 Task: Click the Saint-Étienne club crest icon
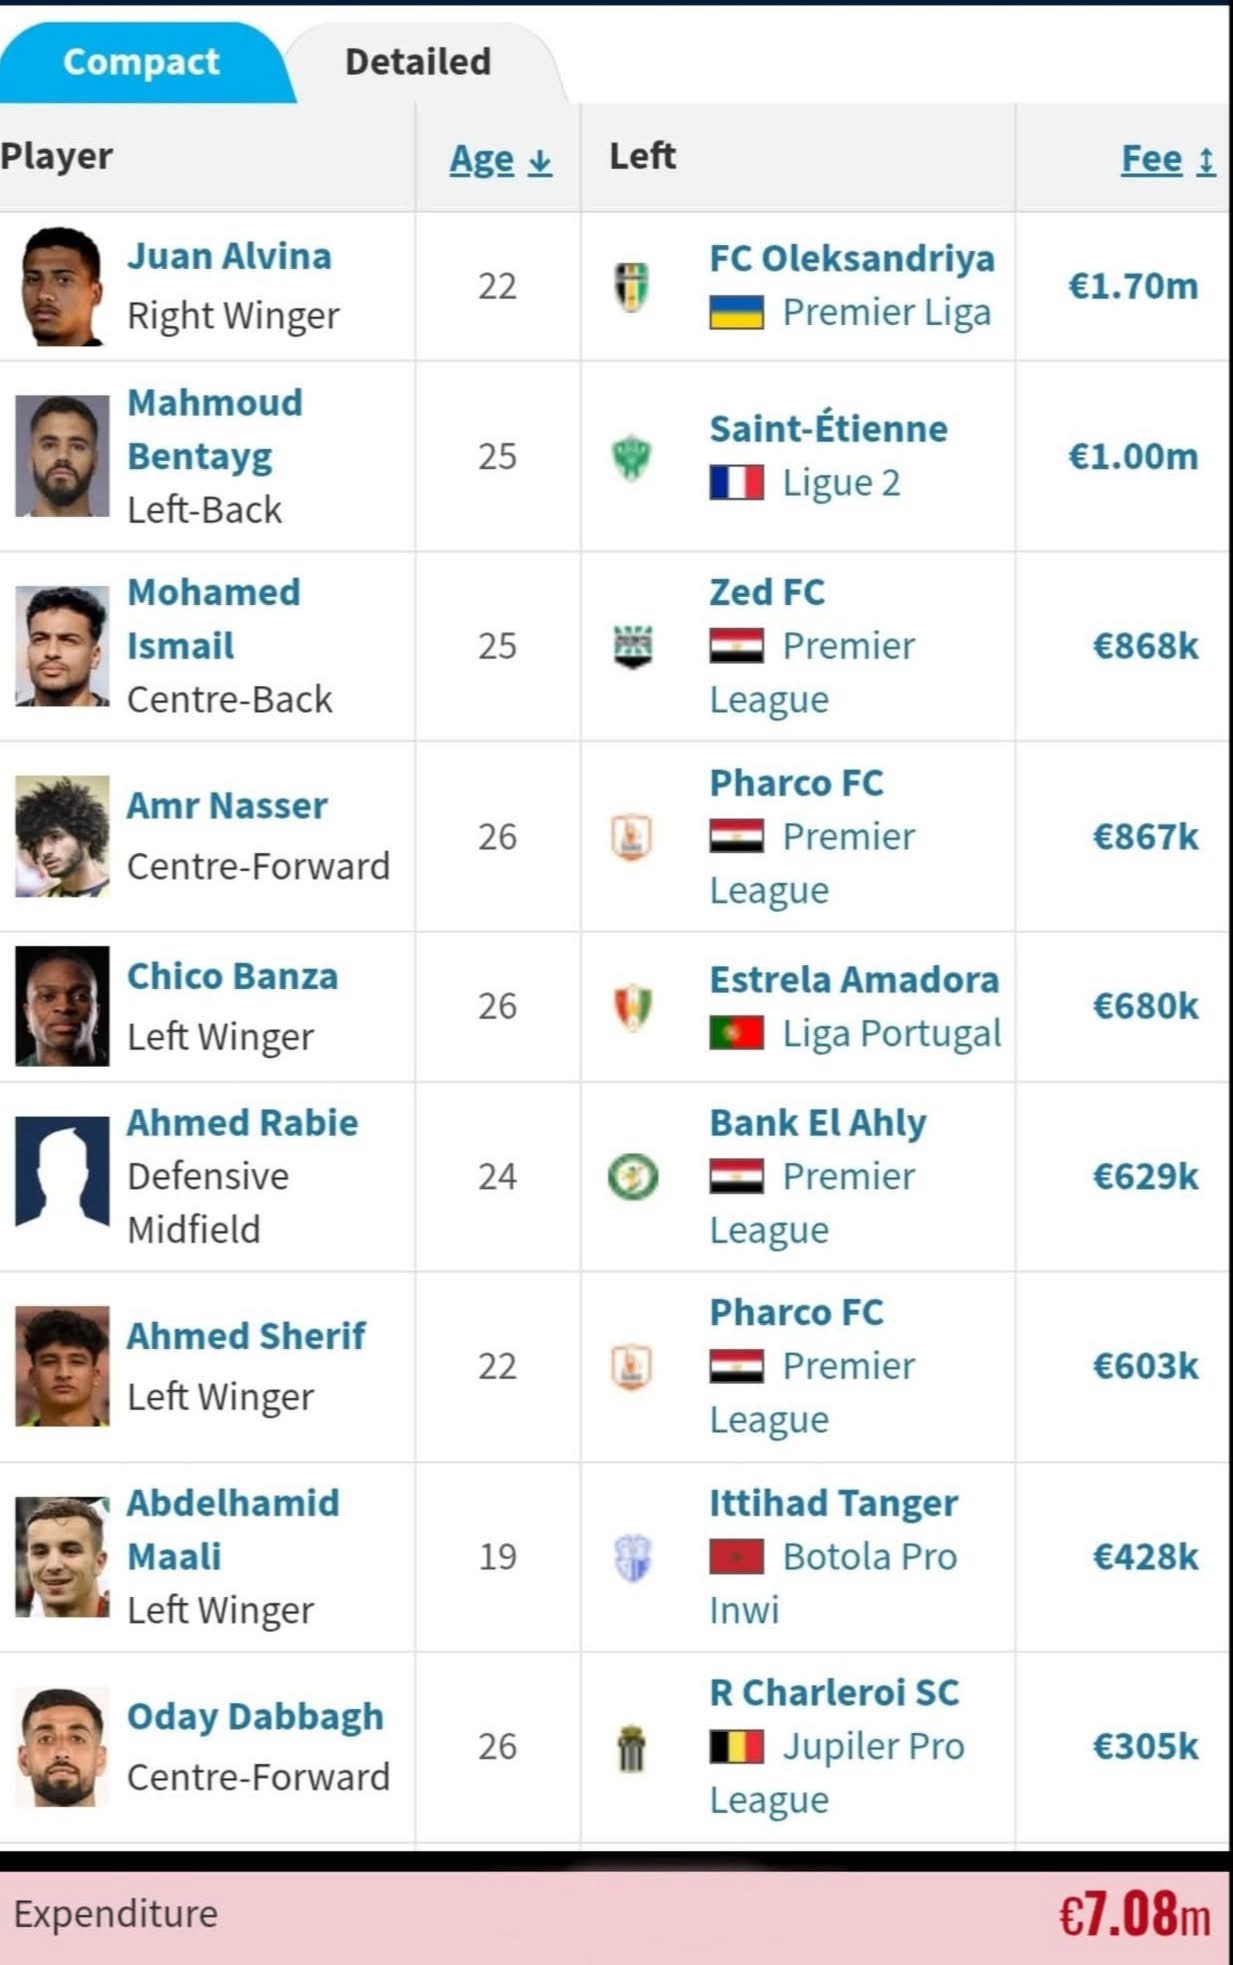pos(631,457)
